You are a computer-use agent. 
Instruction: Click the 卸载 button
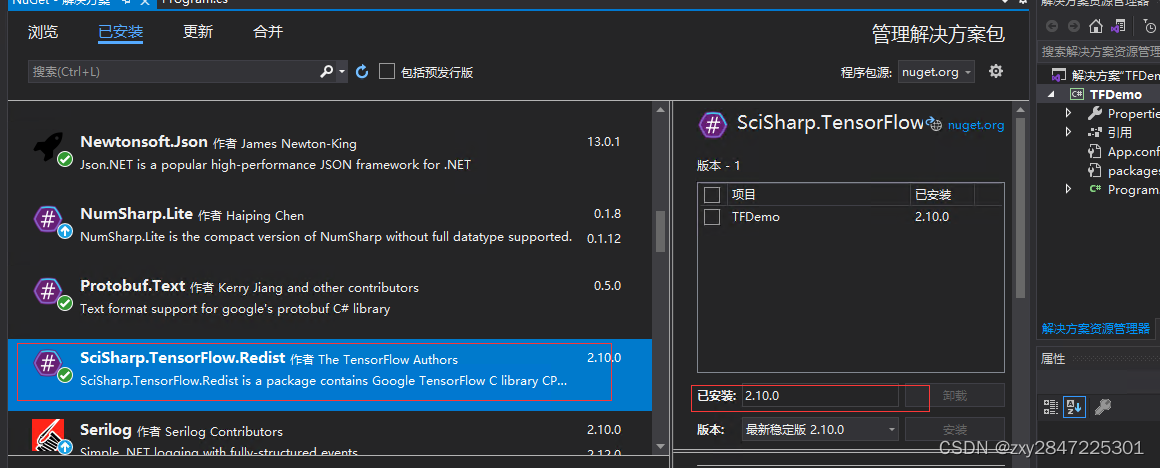[954, 396]
